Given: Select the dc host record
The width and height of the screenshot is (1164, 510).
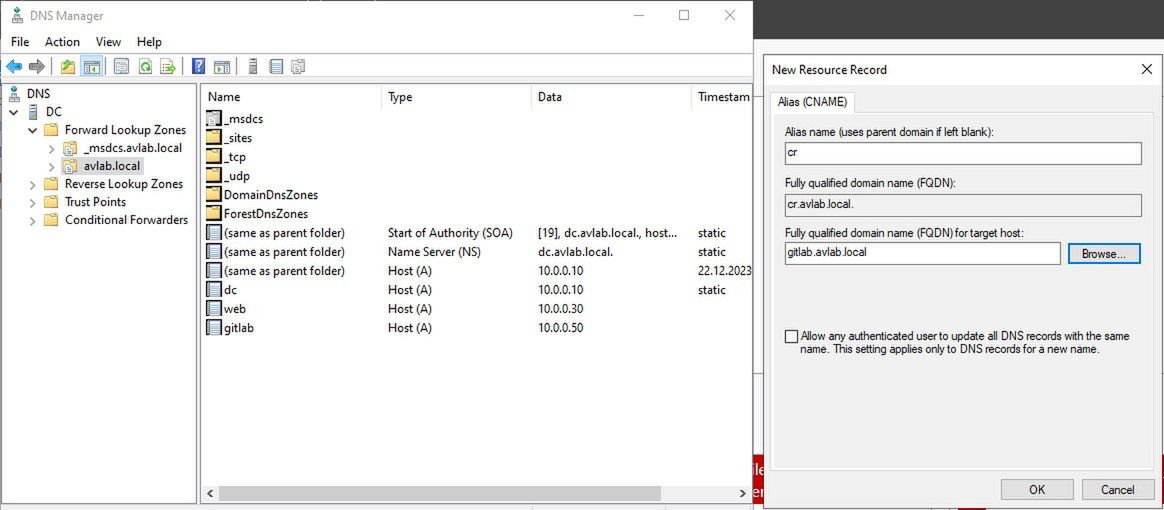Looking at the screenshot, I should pyautogui.click(x=221, y=290).
